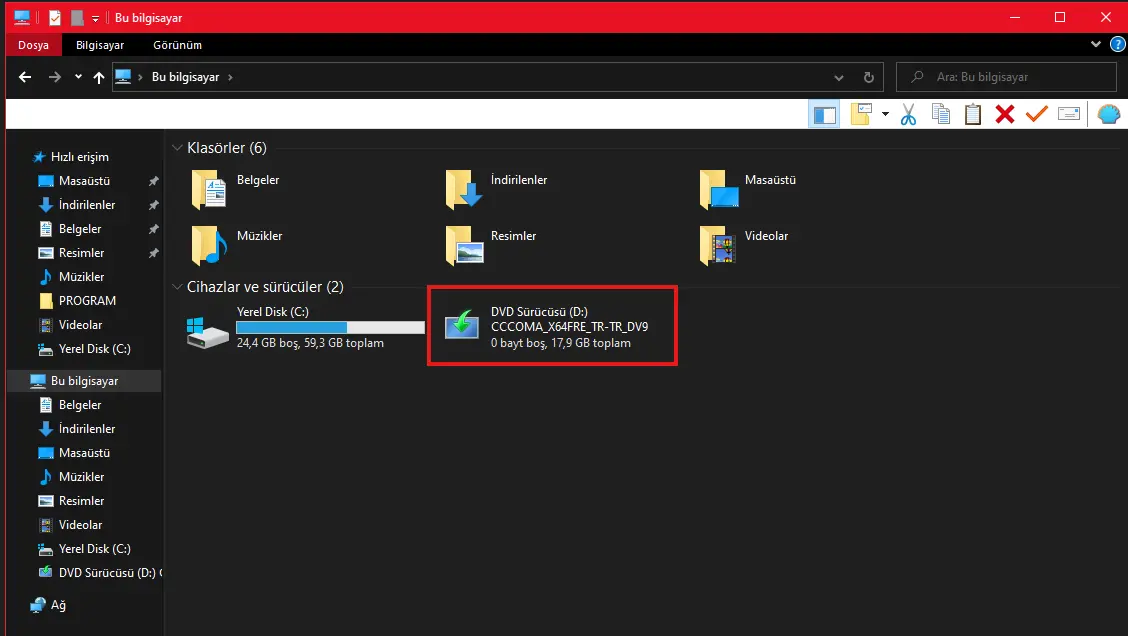Click Ağ network in the sidebar

pos(58,605)
